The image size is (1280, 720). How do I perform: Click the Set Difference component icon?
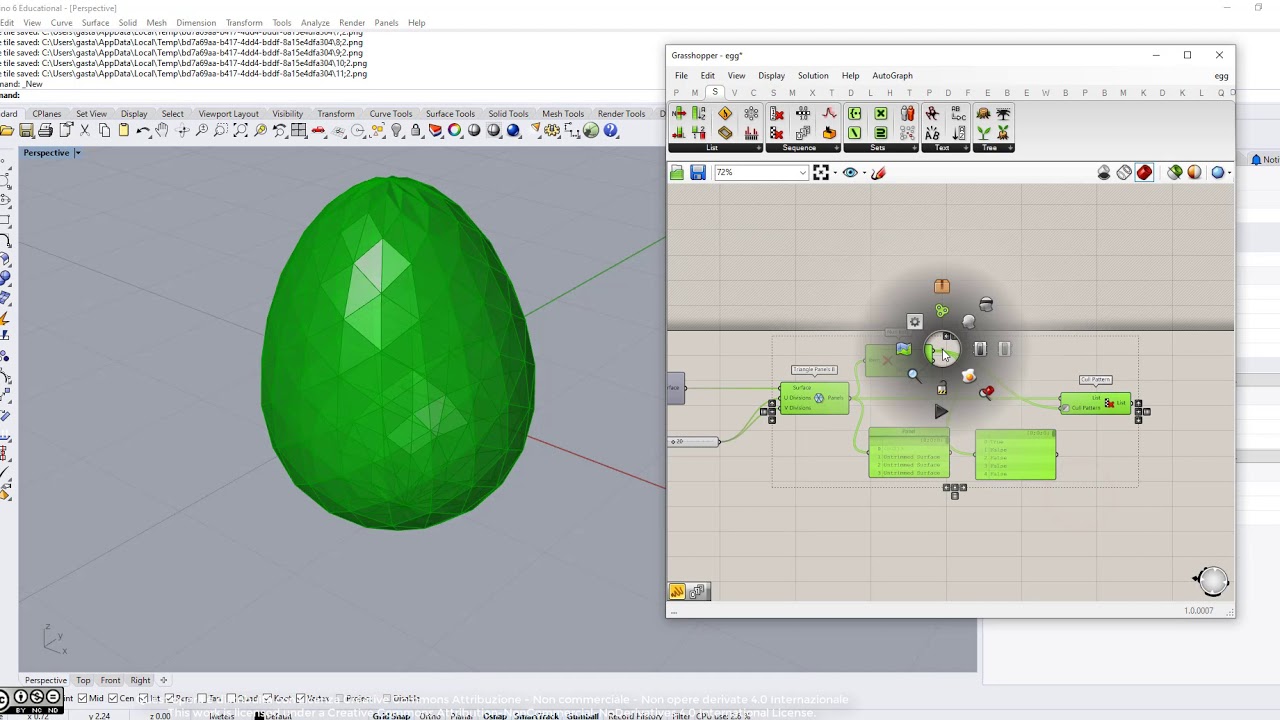point(854,132)
